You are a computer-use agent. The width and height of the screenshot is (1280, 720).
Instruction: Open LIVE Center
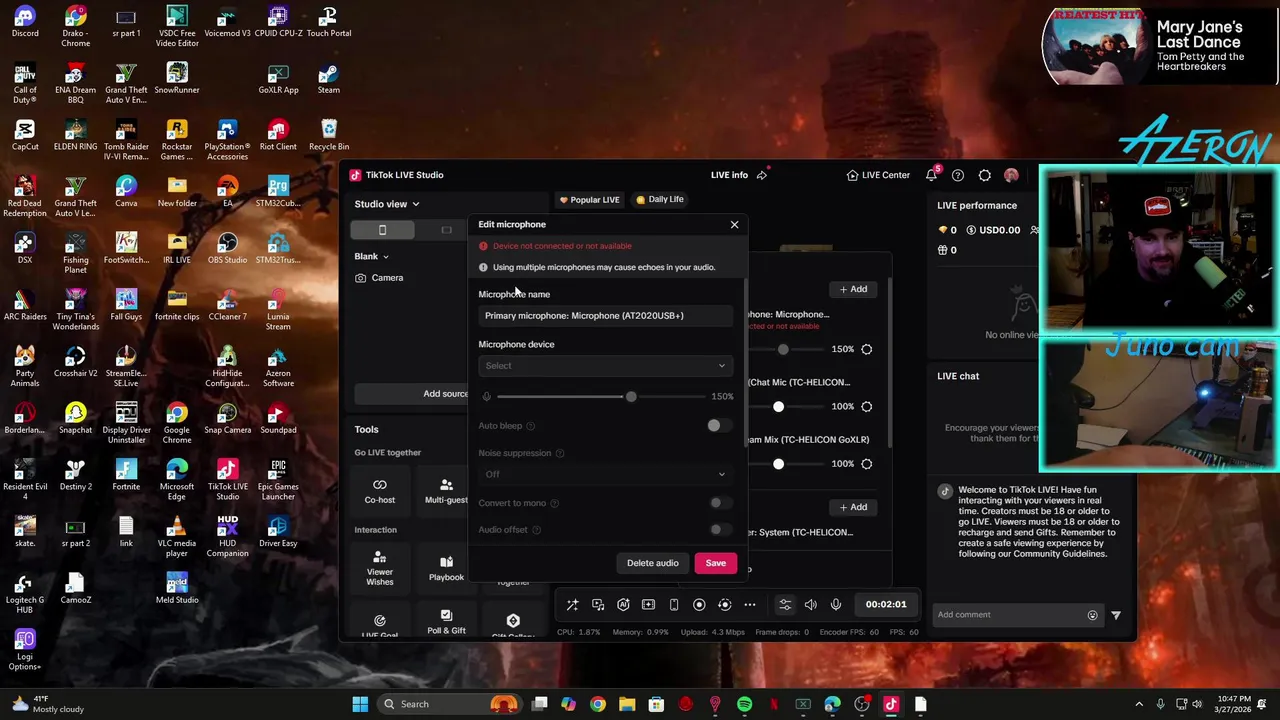point(878,175)
